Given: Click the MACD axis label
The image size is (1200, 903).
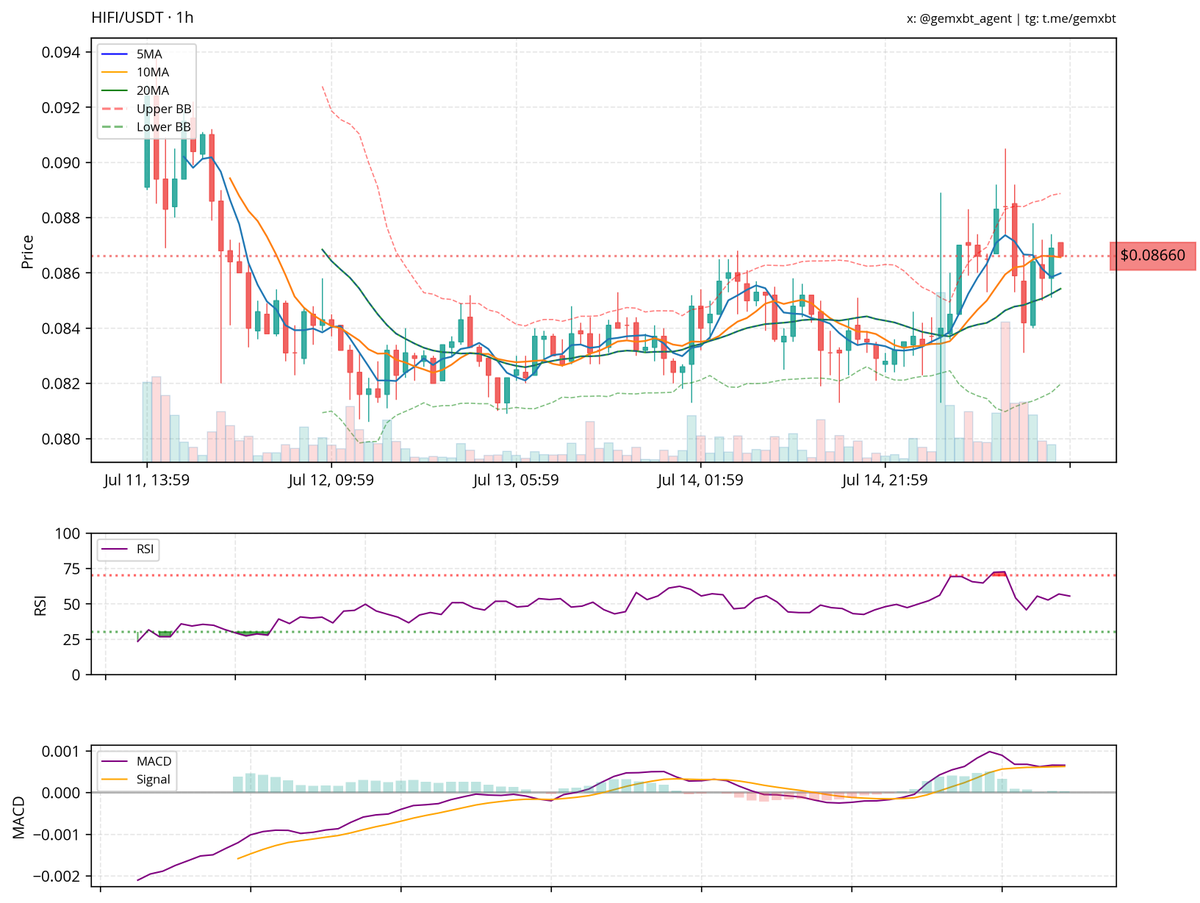Looking at the screenshot, I should click(19, 815).
